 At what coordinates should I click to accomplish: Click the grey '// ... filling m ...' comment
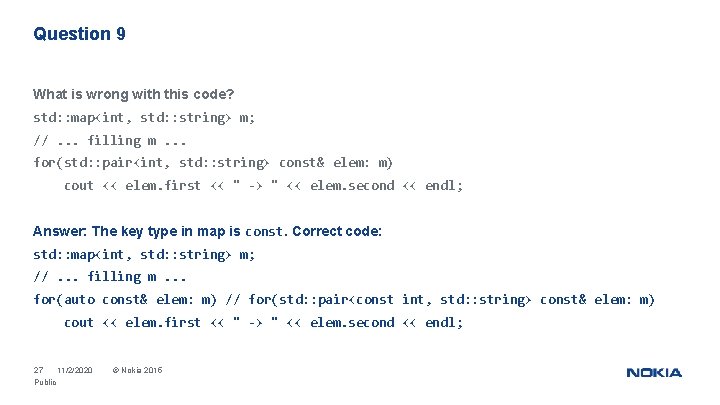(110, 141)
